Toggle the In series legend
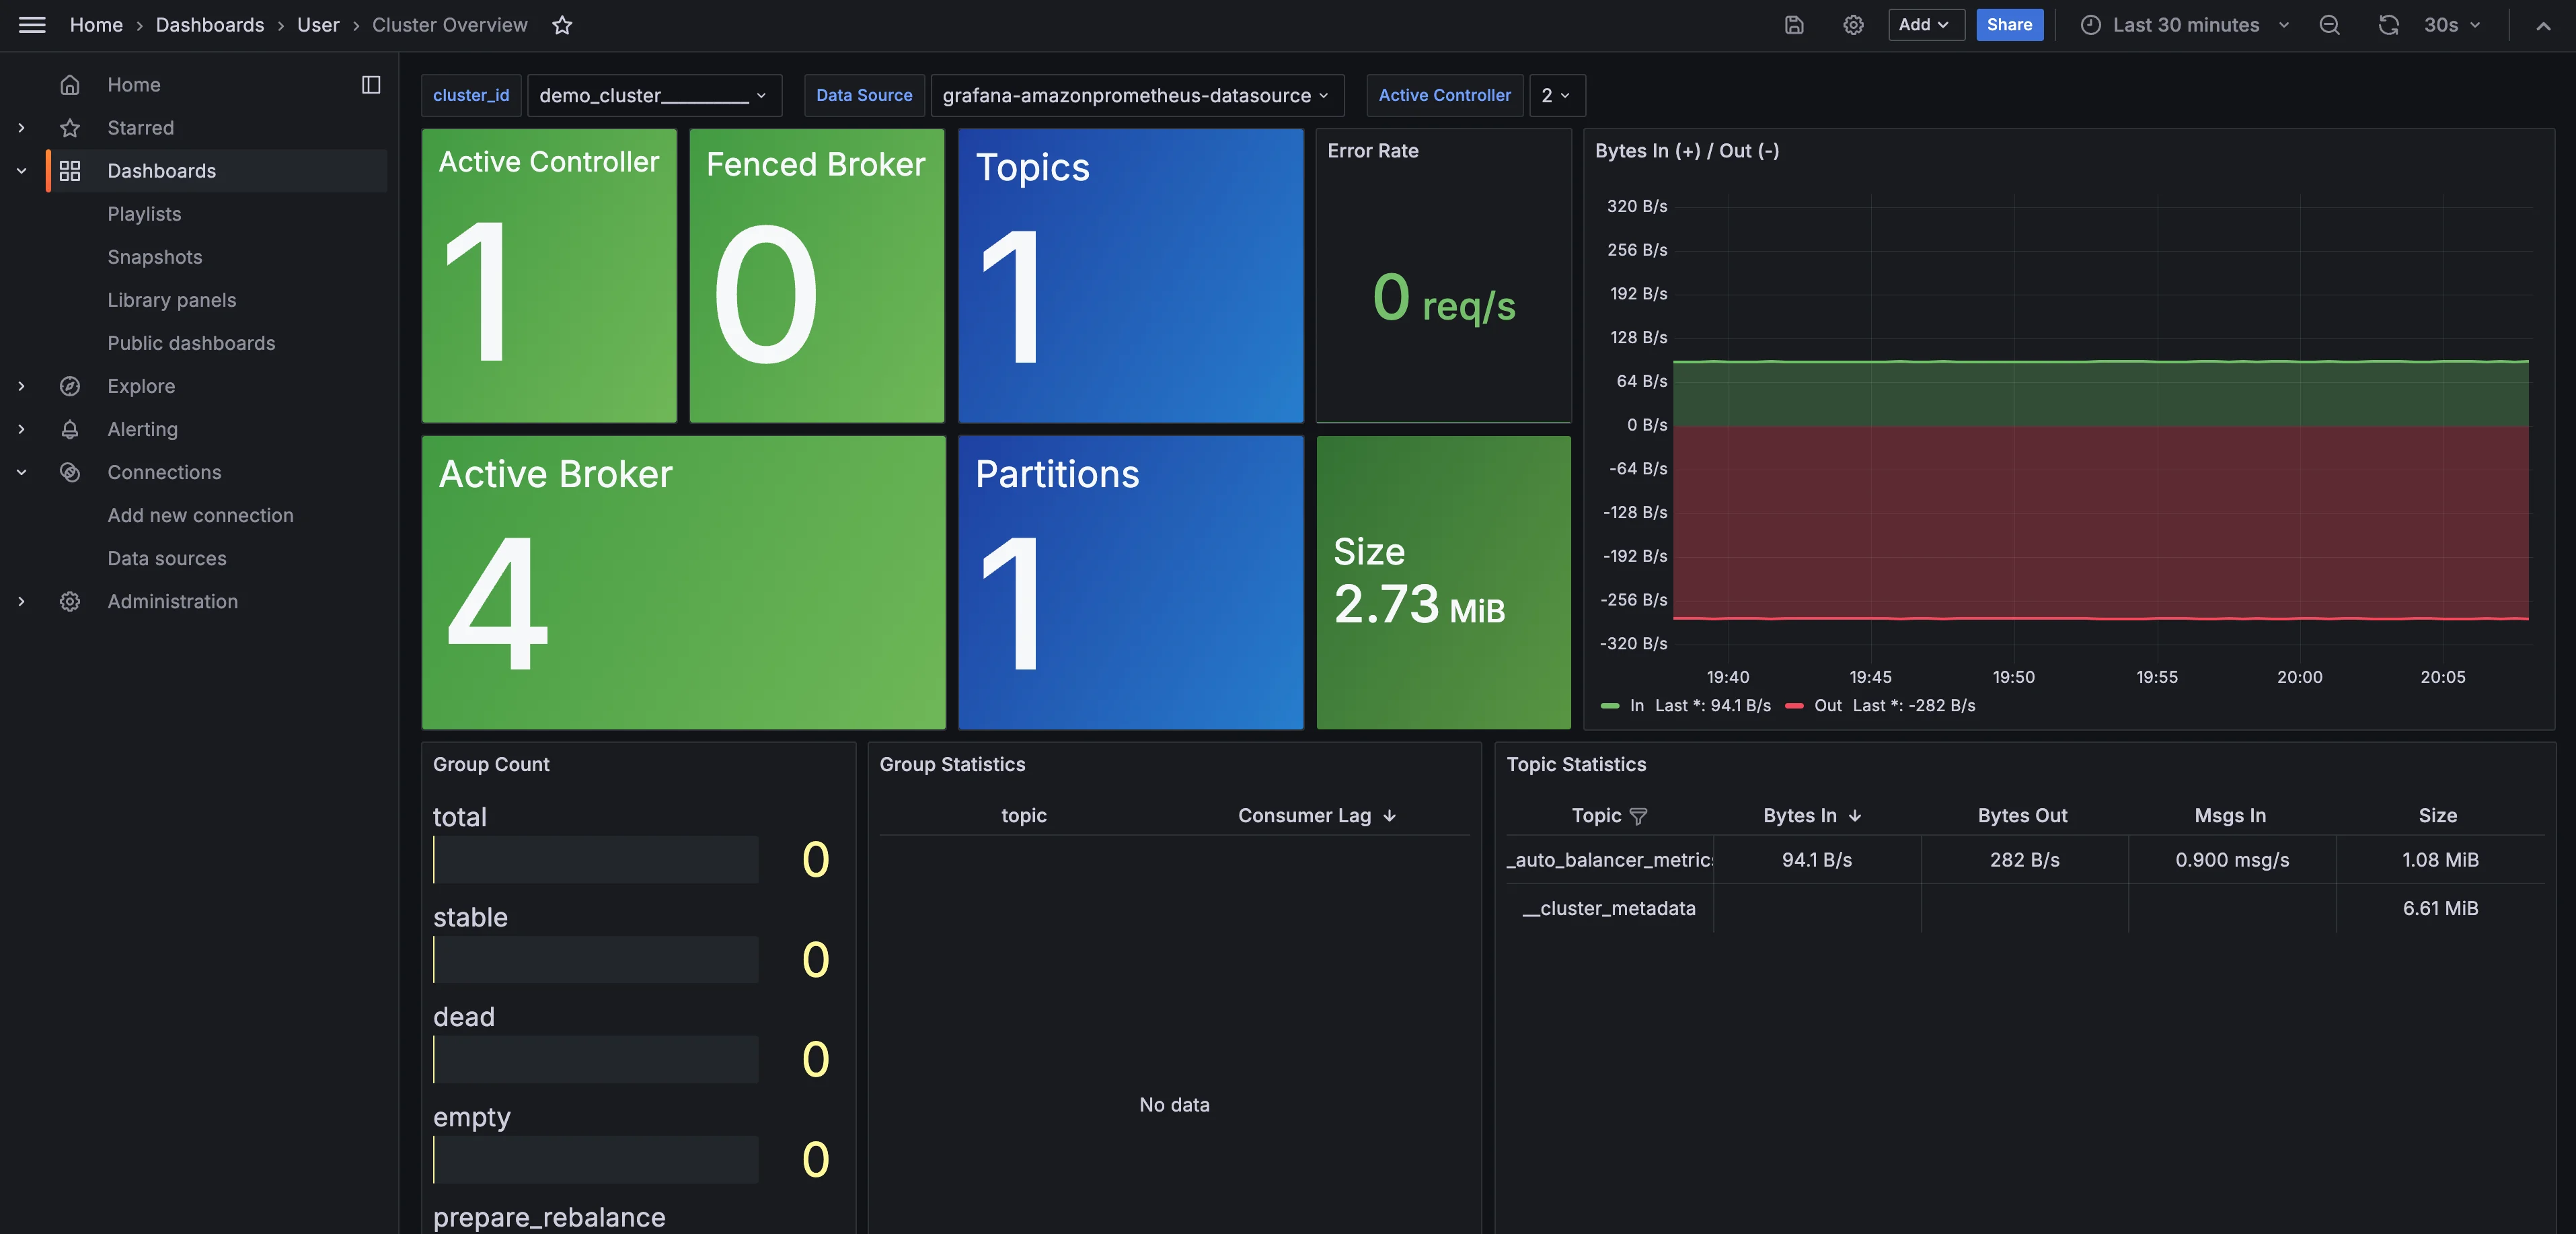Screen dimensions: 2576x1234 pos(1636,706)
